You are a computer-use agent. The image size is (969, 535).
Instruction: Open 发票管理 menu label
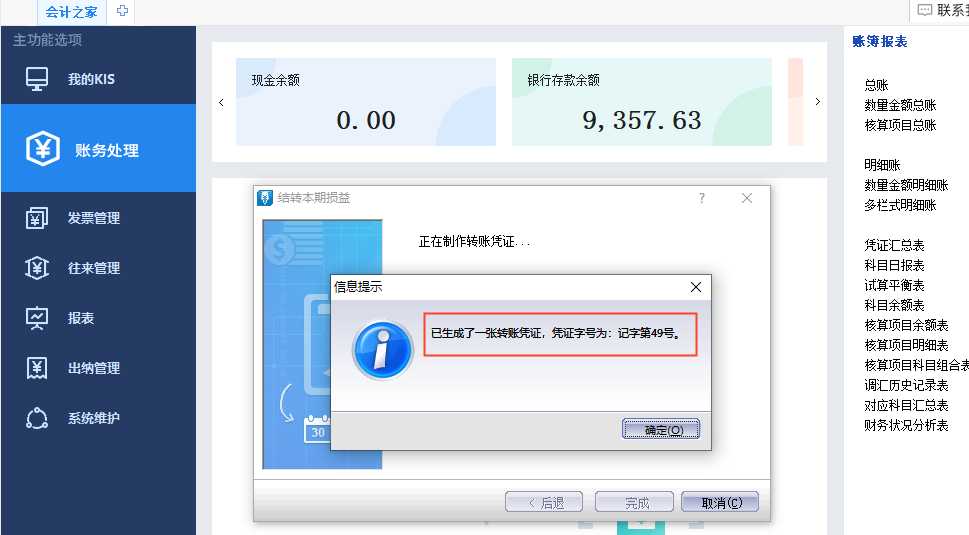(x=94, y=218)
